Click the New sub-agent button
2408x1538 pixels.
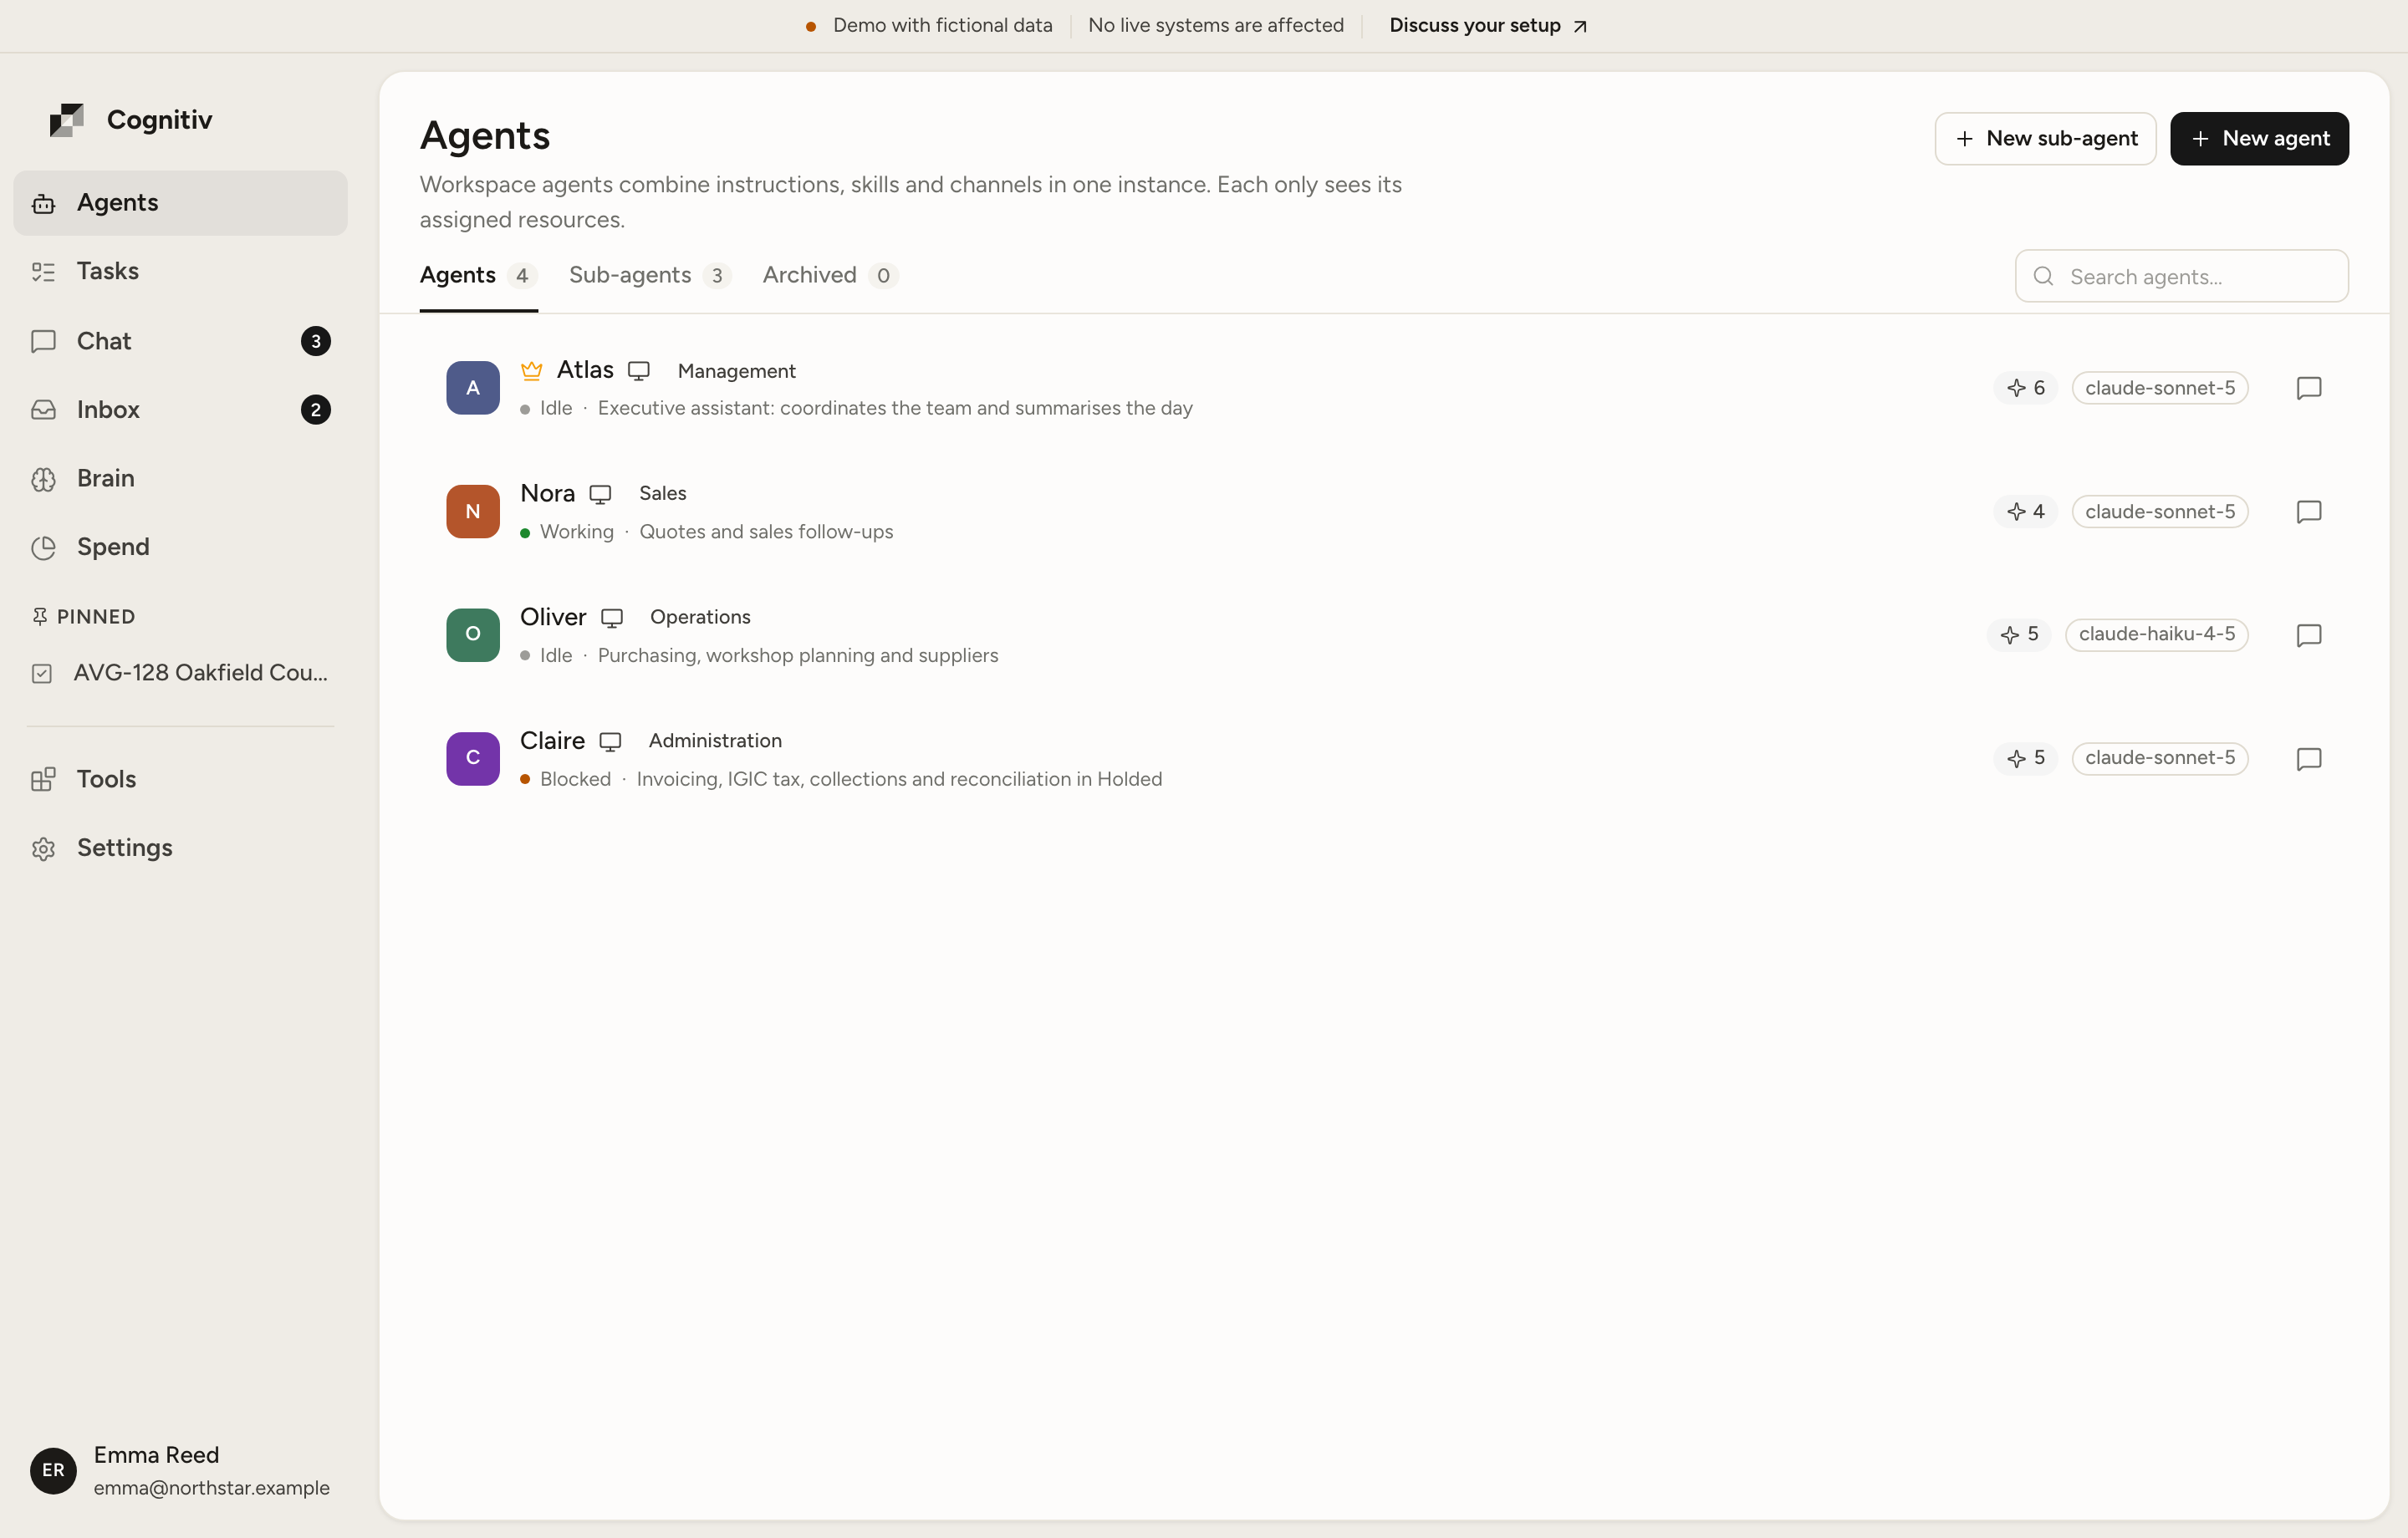tap(2045, 139)
